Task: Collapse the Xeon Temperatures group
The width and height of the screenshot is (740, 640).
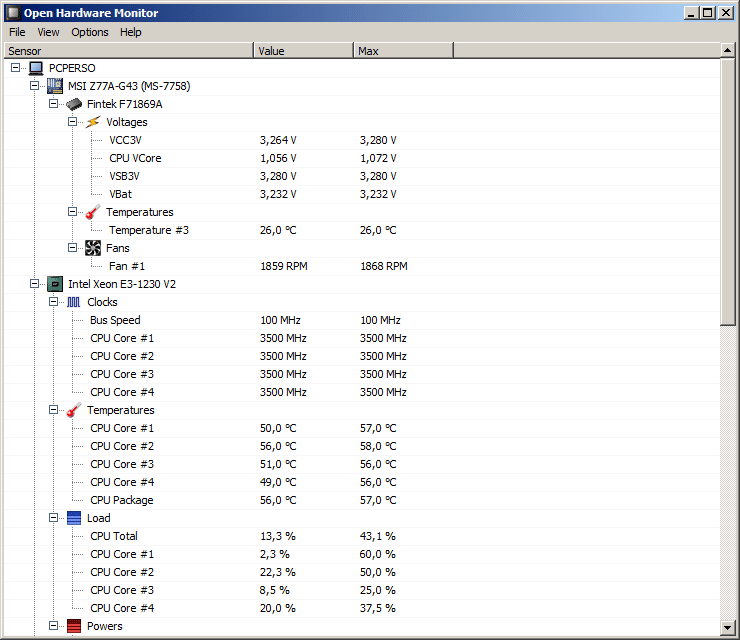Action: 53,410
